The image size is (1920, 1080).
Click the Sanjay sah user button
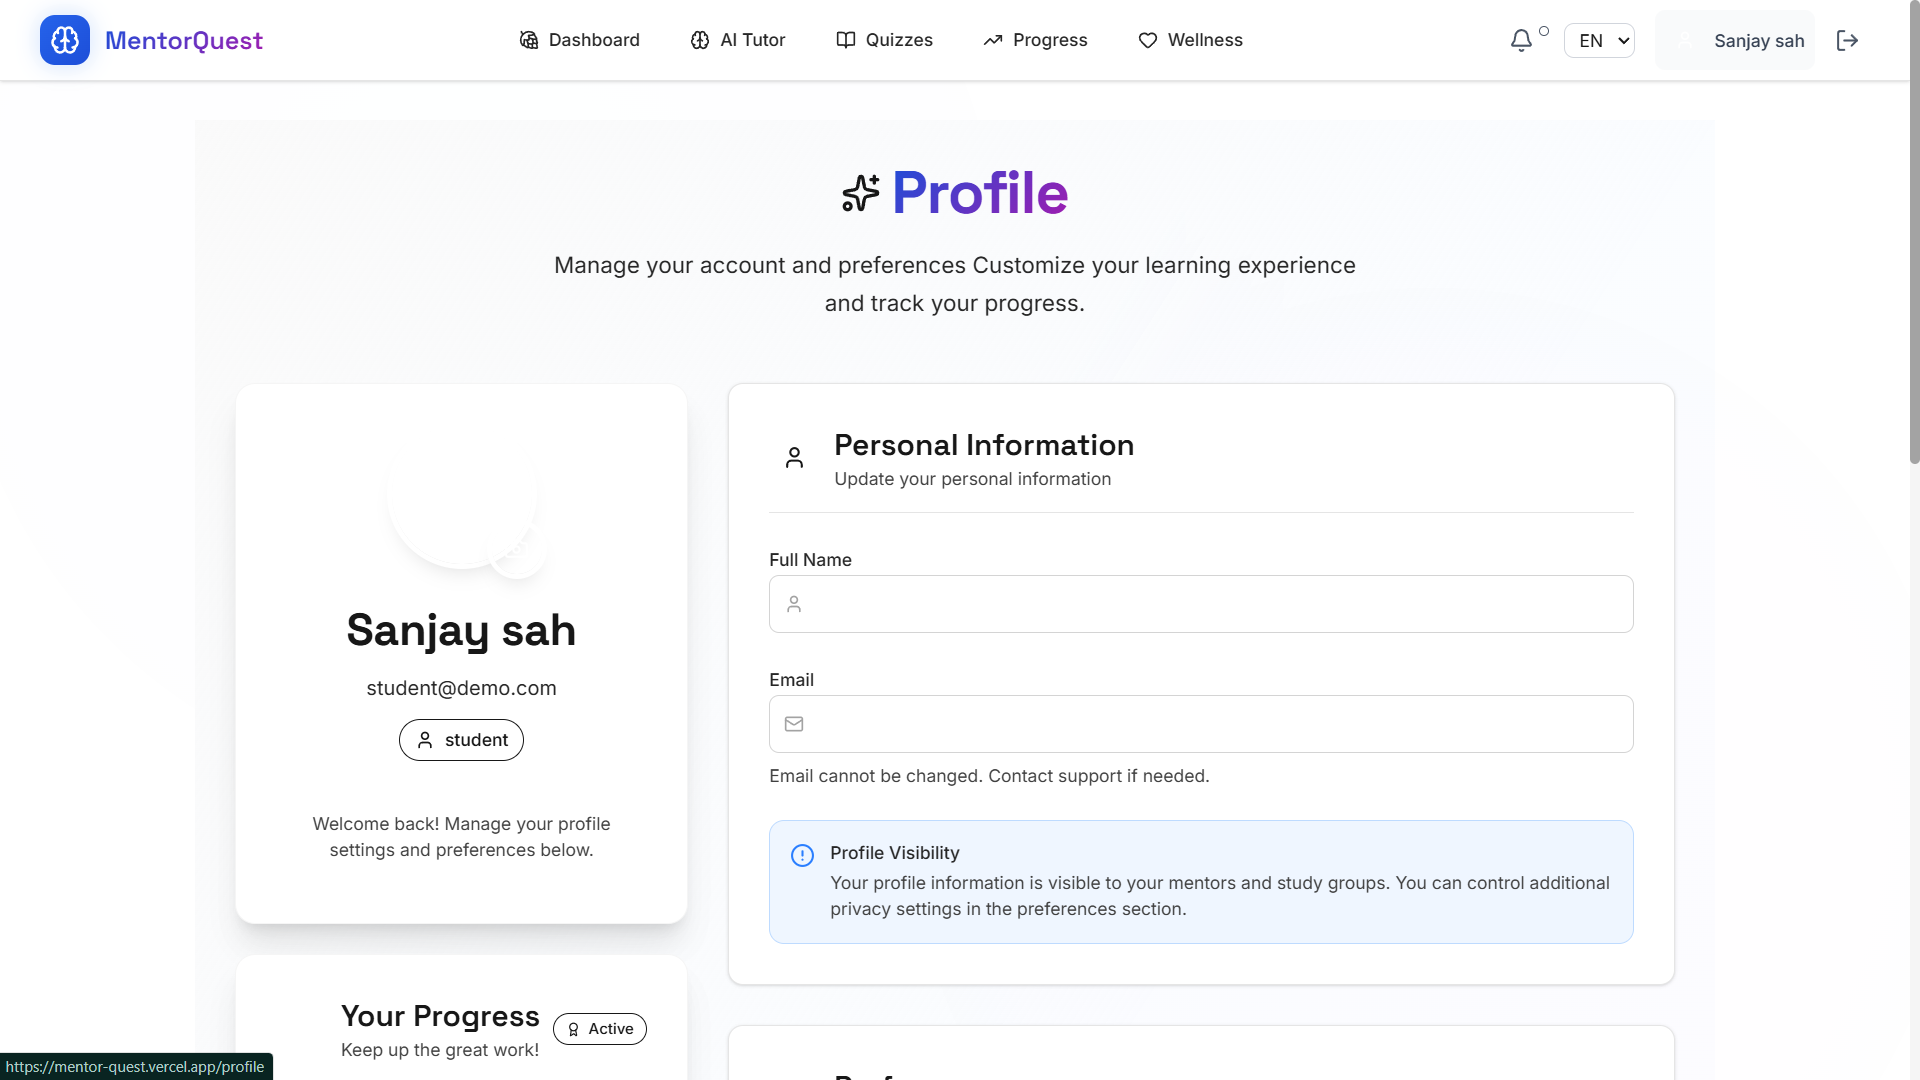[1735, 40]
